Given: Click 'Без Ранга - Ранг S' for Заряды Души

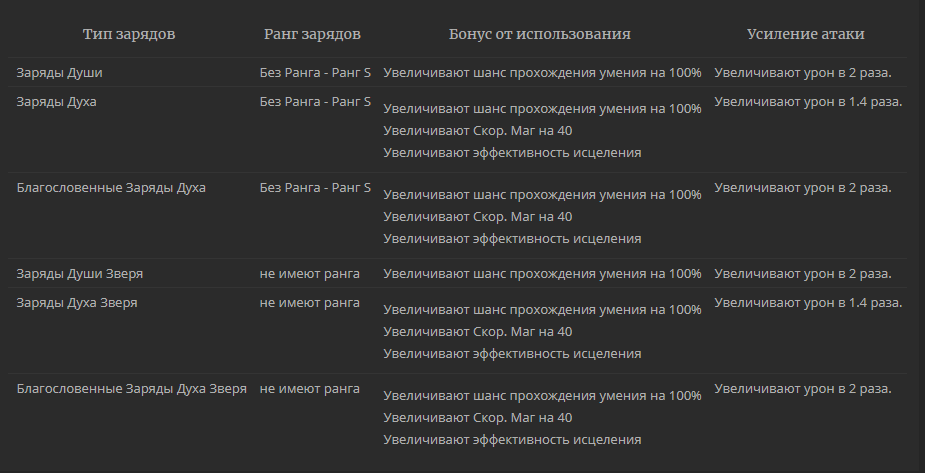Looking at the screenshot, I should click(315, 73).
